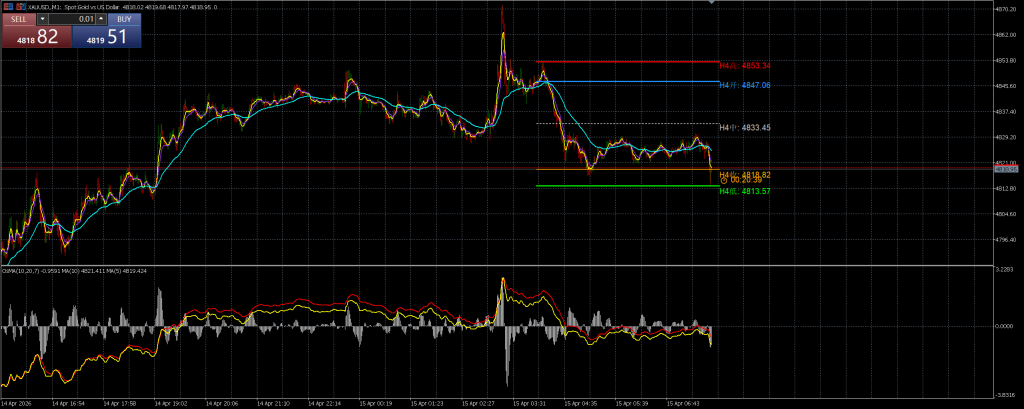Click the BUY button

pyautogui.click(x=123, y=19)
